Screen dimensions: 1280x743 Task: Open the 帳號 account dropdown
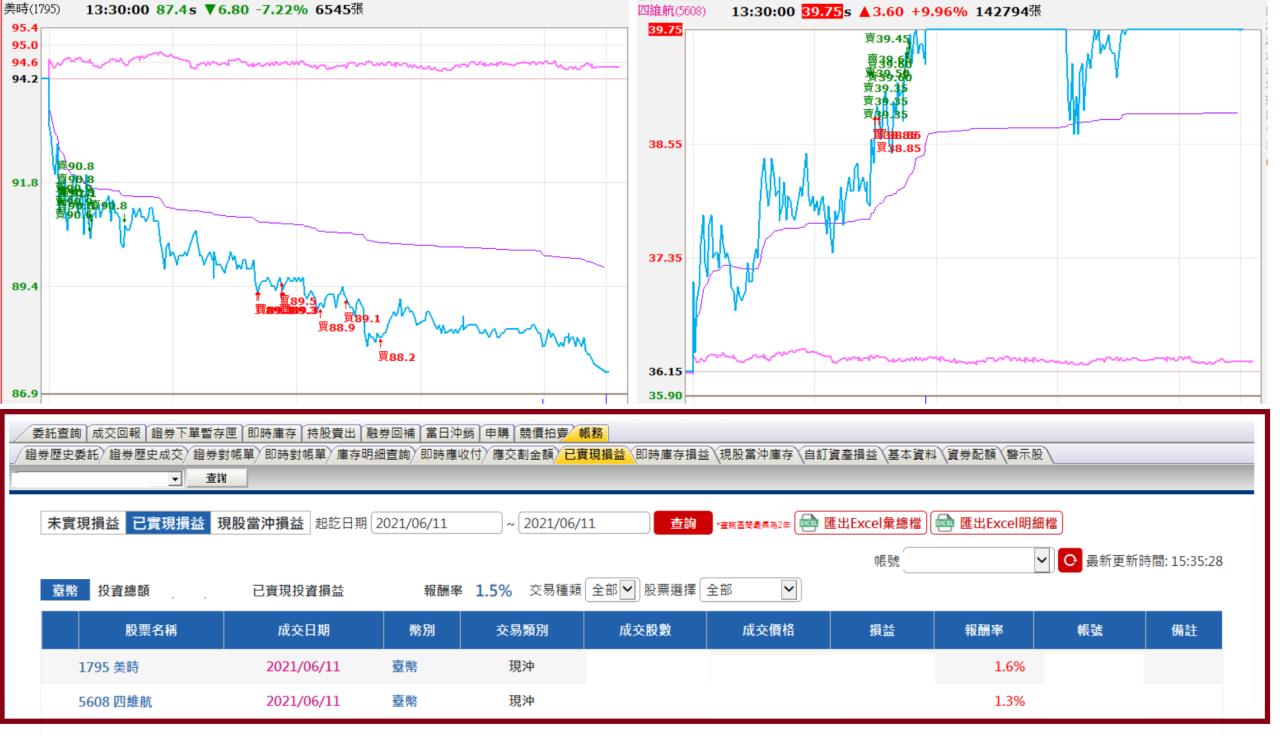tap(977, 561)
